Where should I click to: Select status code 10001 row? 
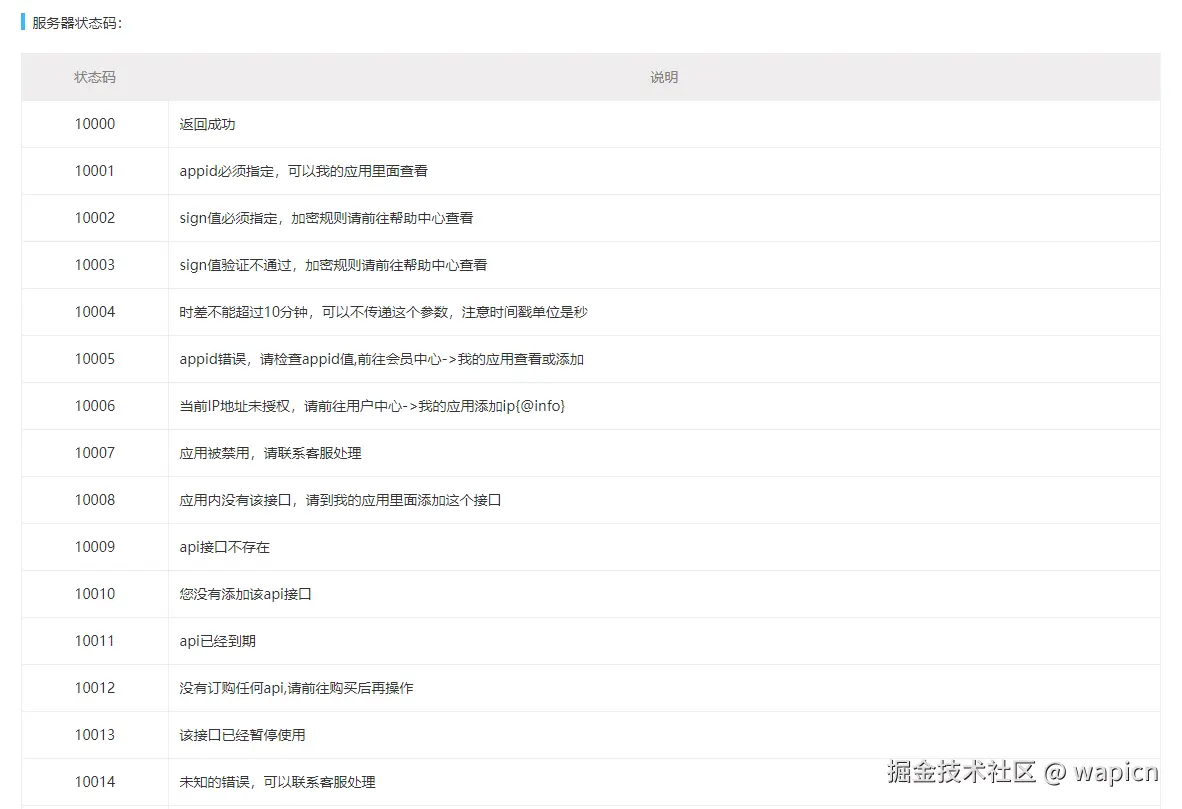(94, 171)
